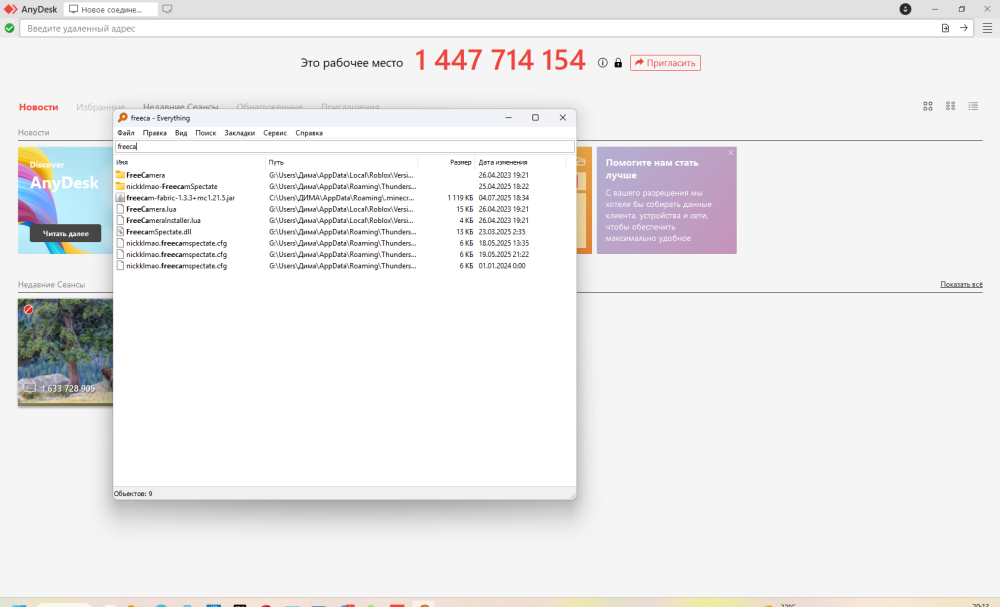Select the FreeCamera.lua file name

pos(151,209)
